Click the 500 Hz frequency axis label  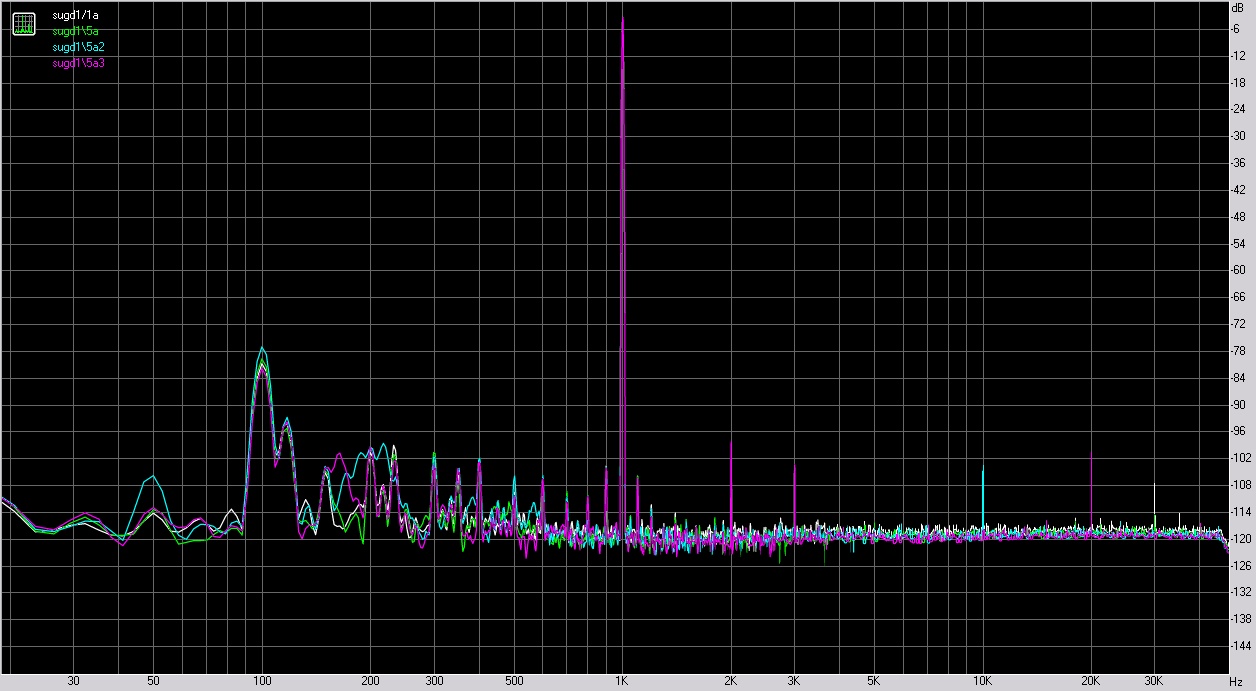(513, 682)
